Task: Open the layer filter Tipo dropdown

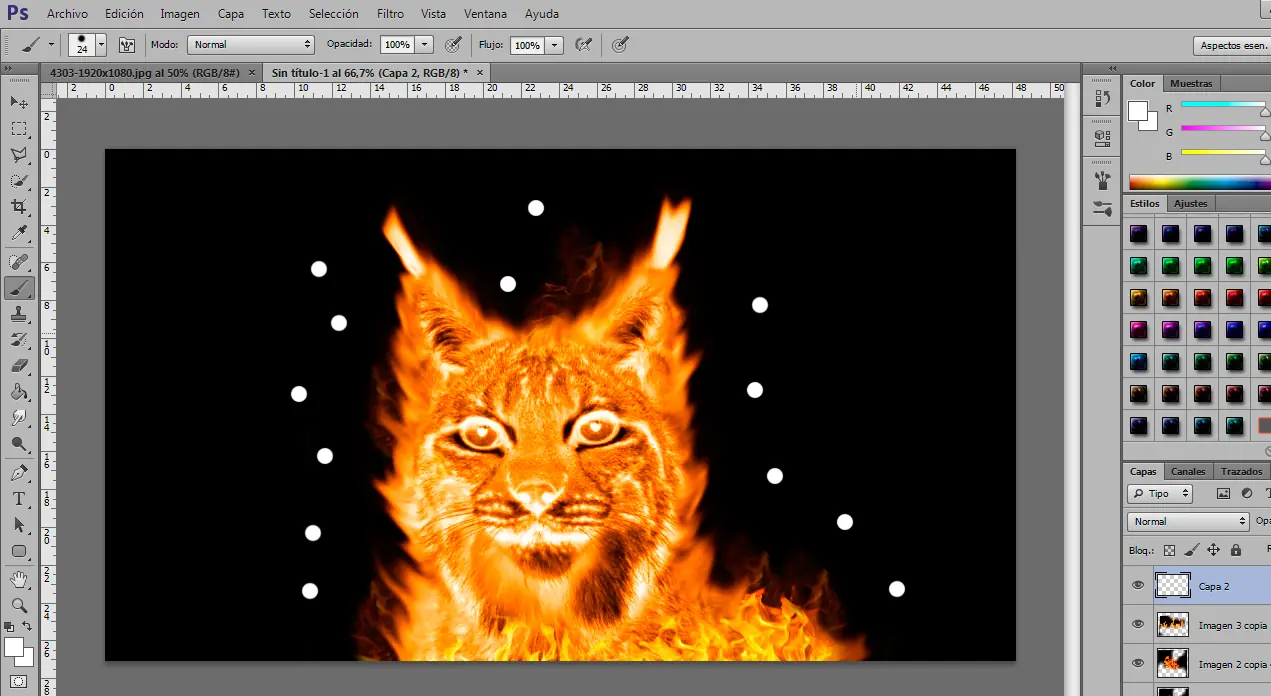Action: [x=1160, y=494]
